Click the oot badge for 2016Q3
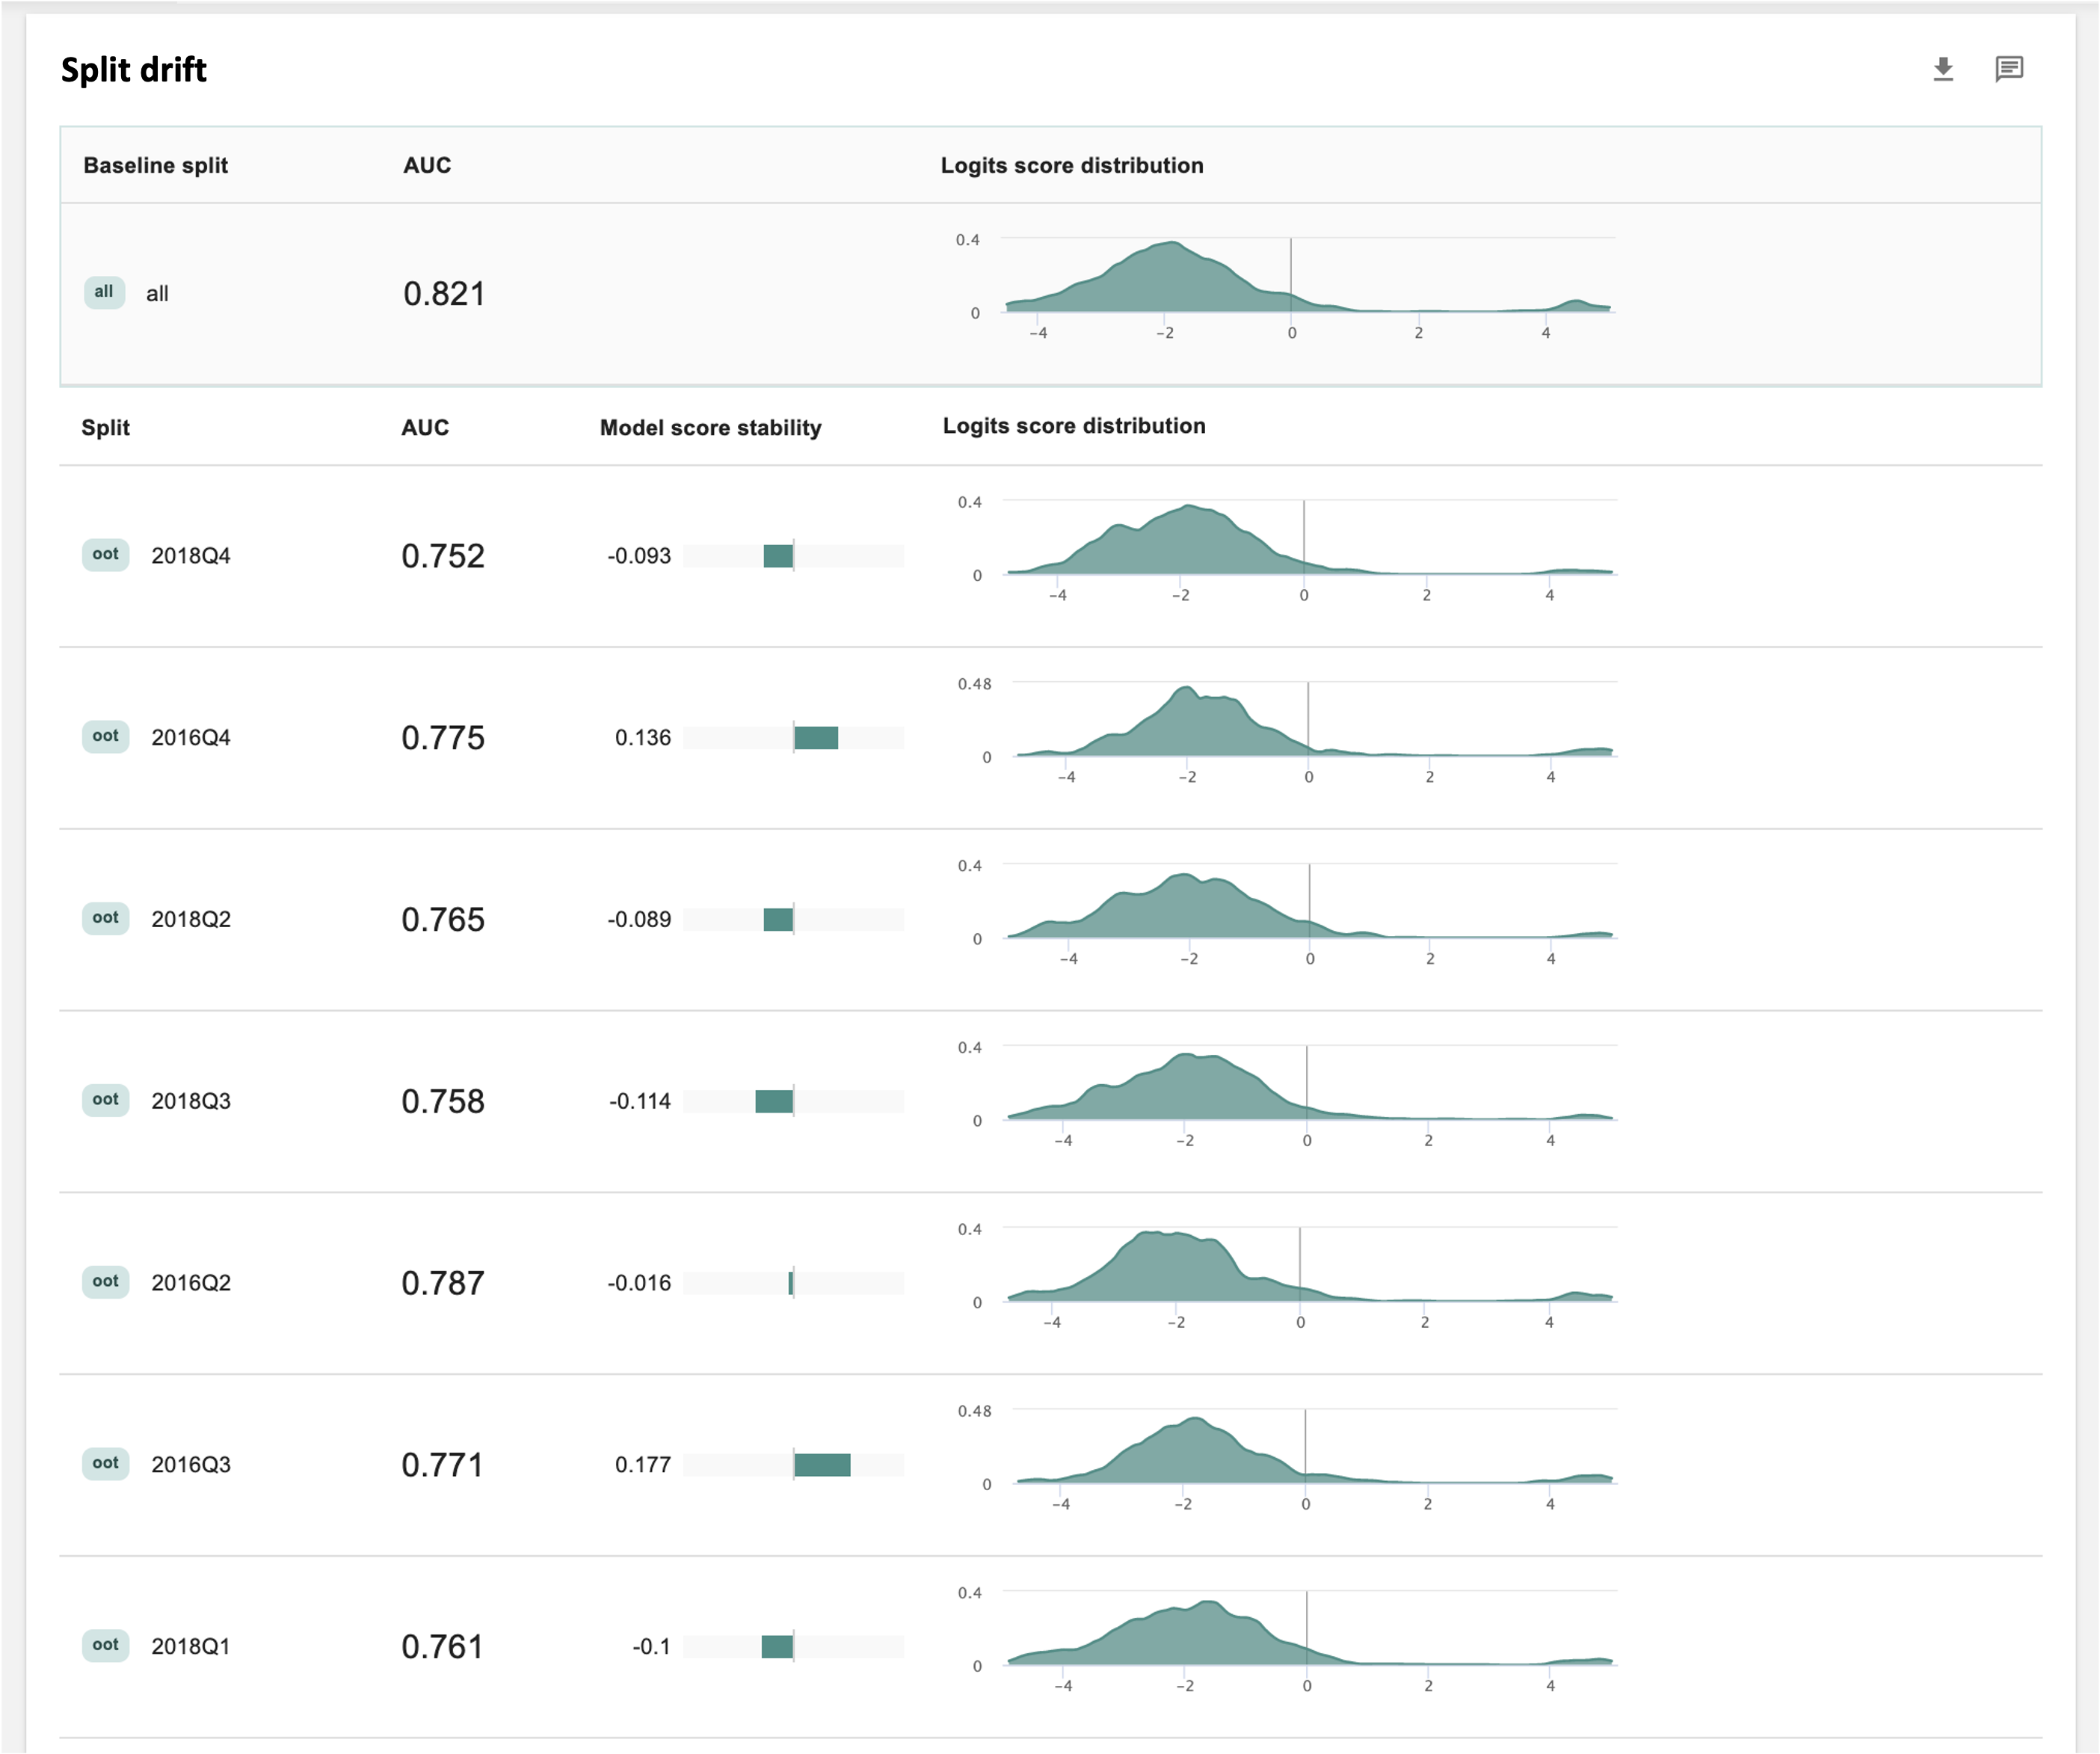The image size is (2100, 1754). tap(105, 1465)
